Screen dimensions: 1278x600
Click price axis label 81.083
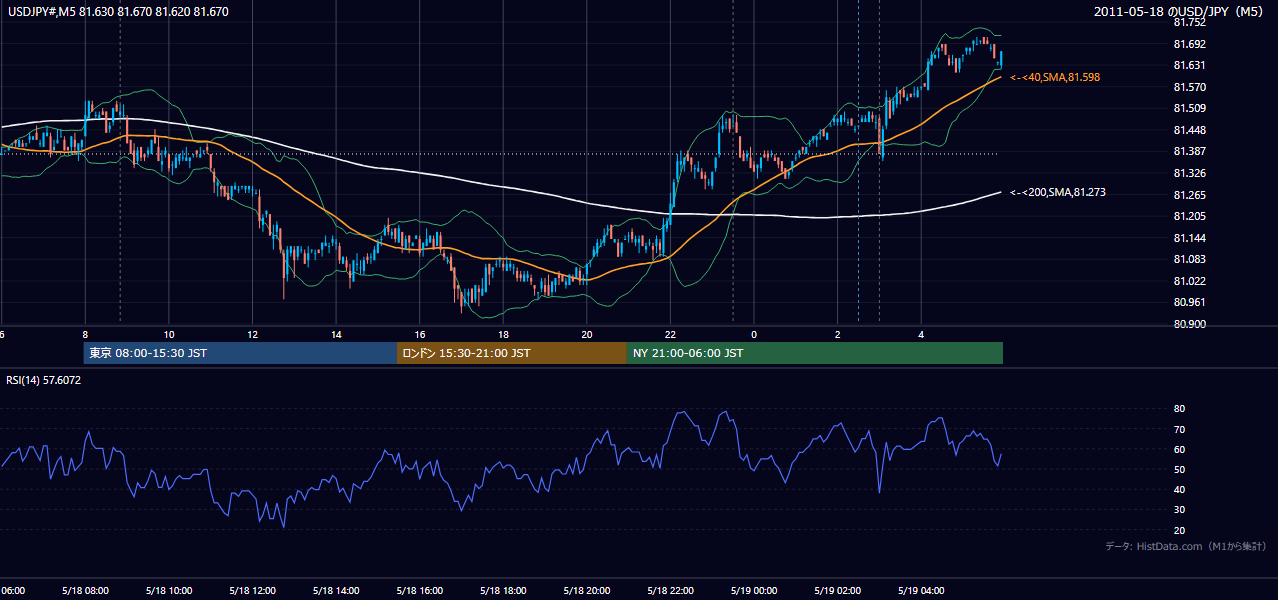pyautogui.click(x=1188, y=259)
